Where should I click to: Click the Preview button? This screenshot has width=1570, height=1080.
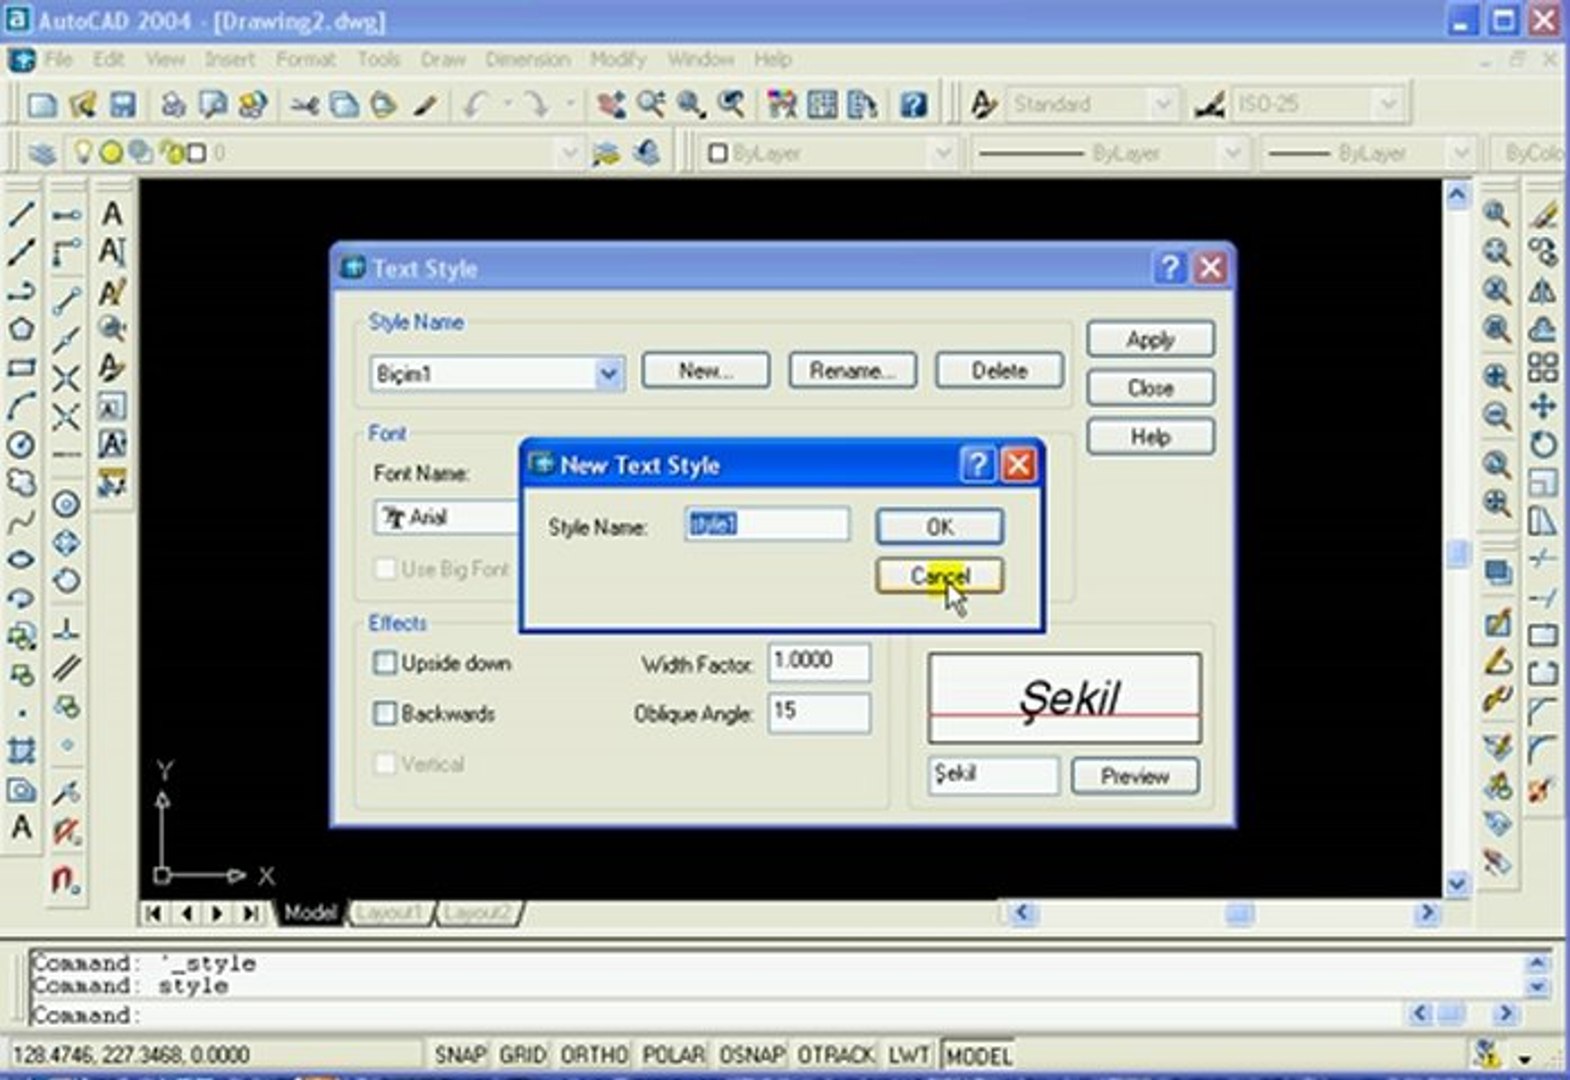(1135, 776)
